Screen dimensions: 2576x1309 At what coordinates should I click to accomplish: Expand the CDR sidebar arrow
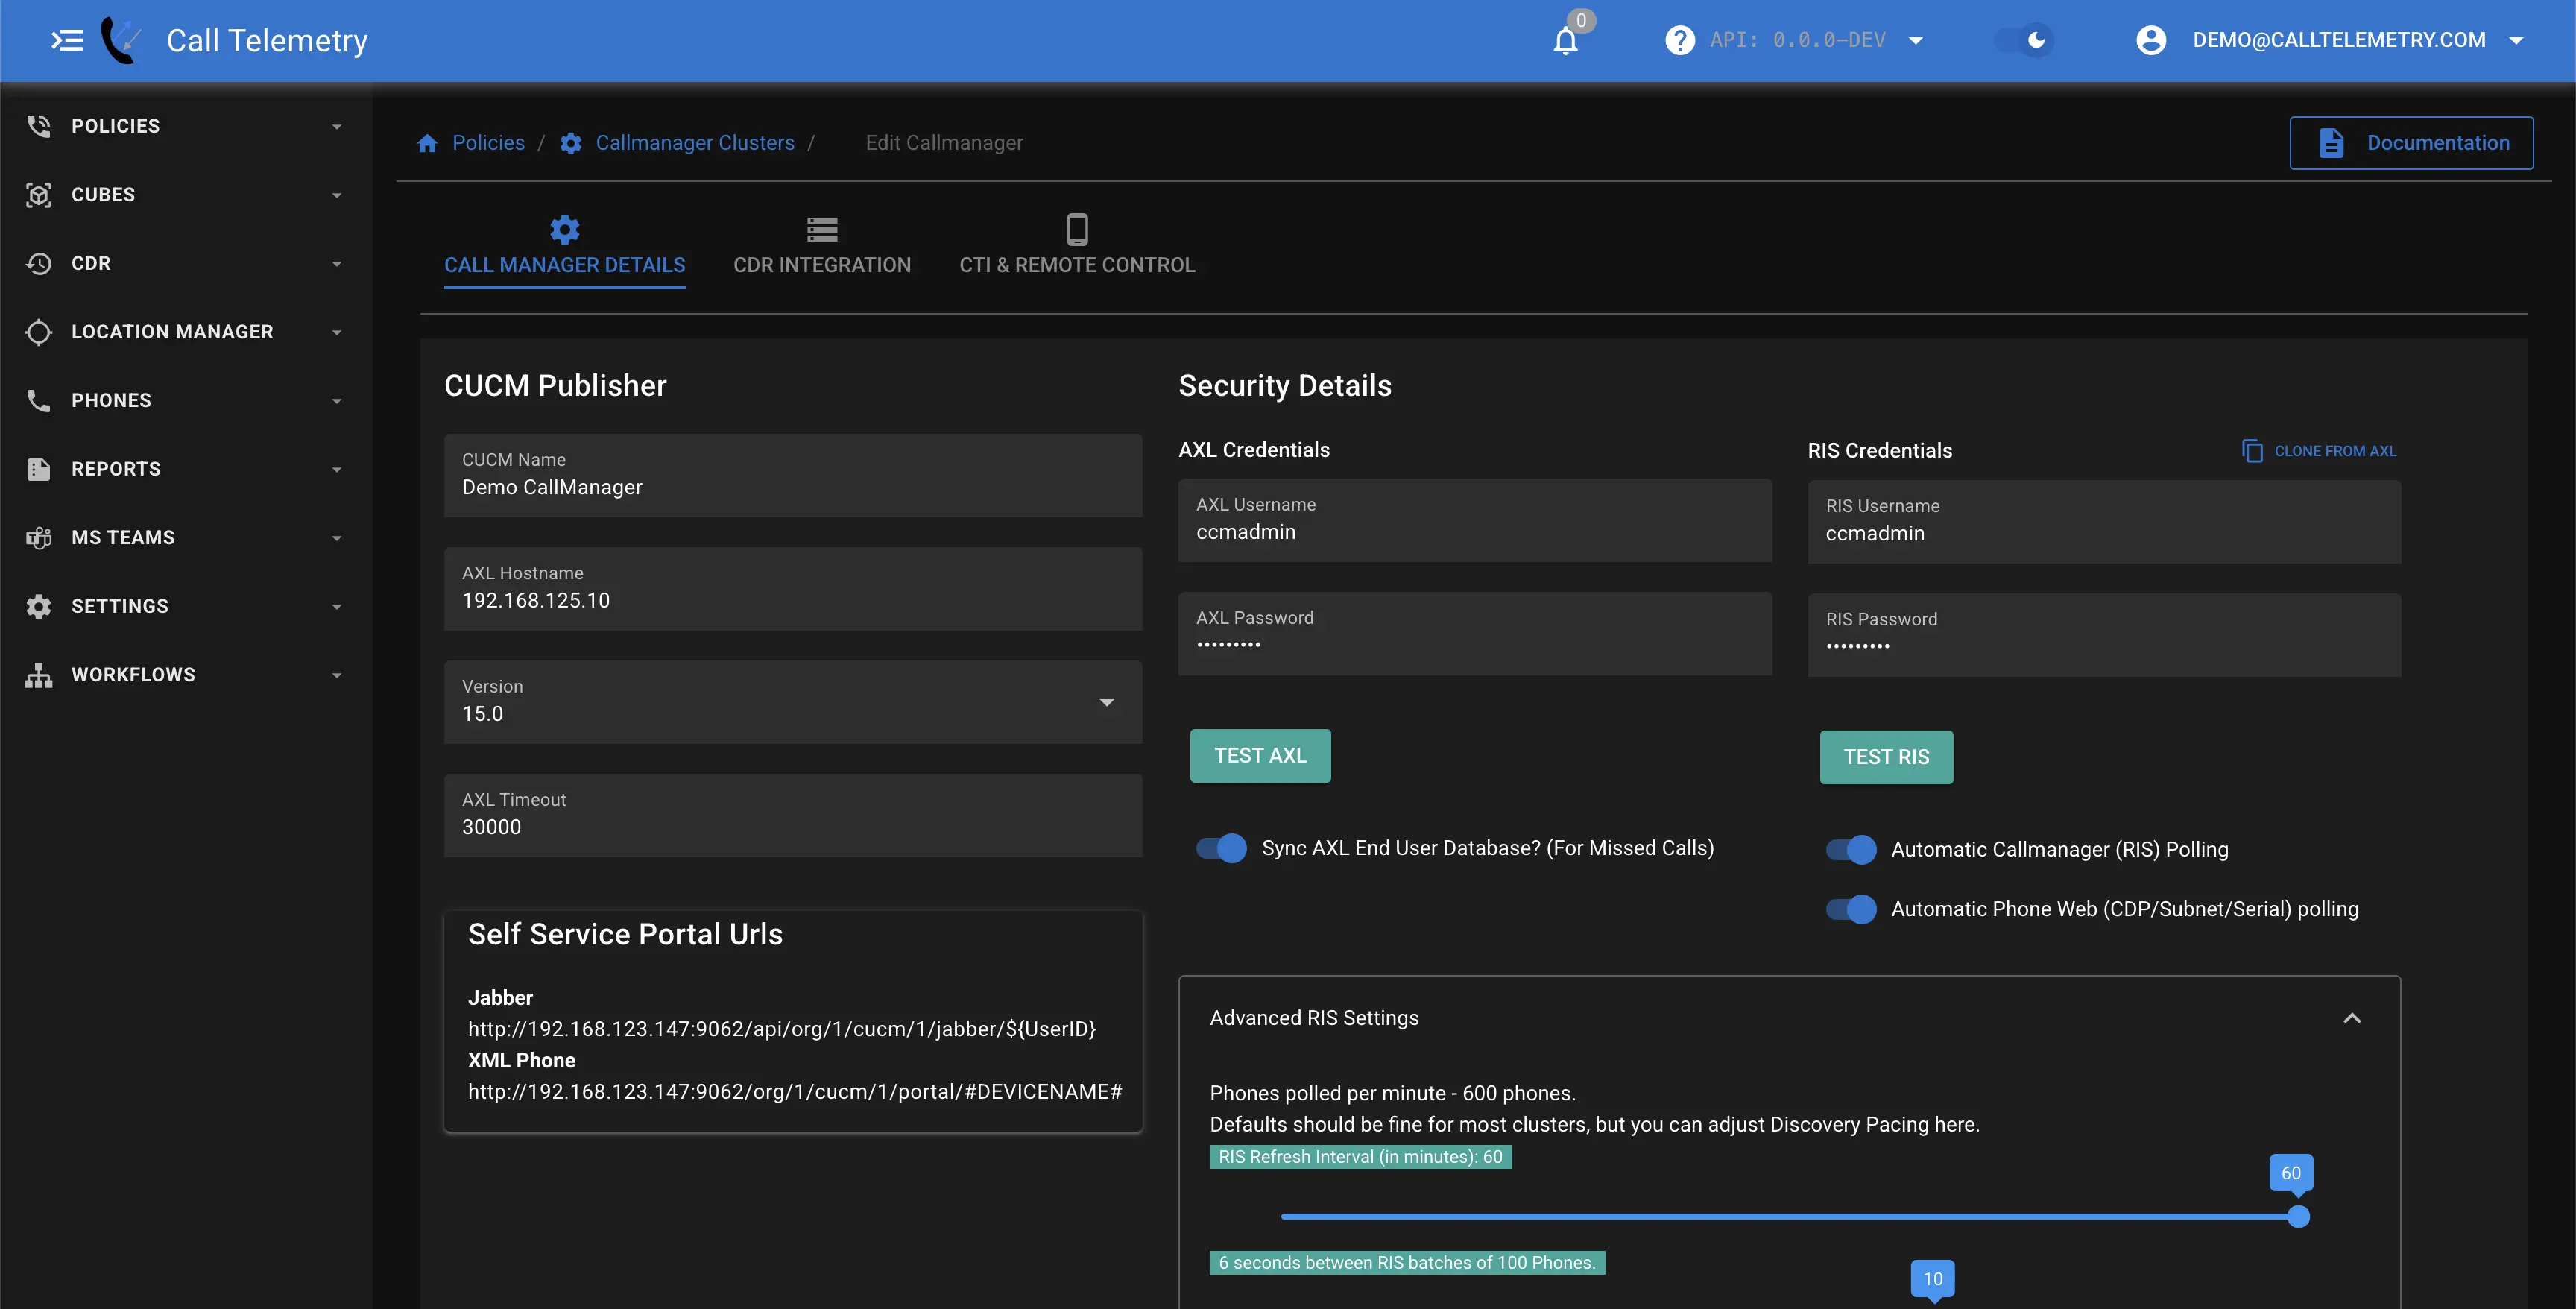337,264
